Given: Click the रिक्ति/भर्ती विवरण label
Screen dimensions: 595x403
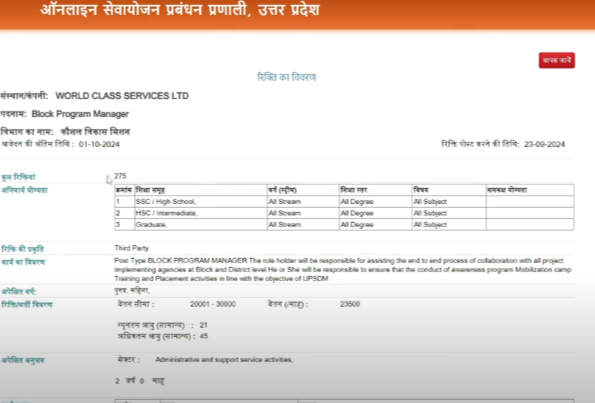Looking at the screenshot, I should [27, 304].
